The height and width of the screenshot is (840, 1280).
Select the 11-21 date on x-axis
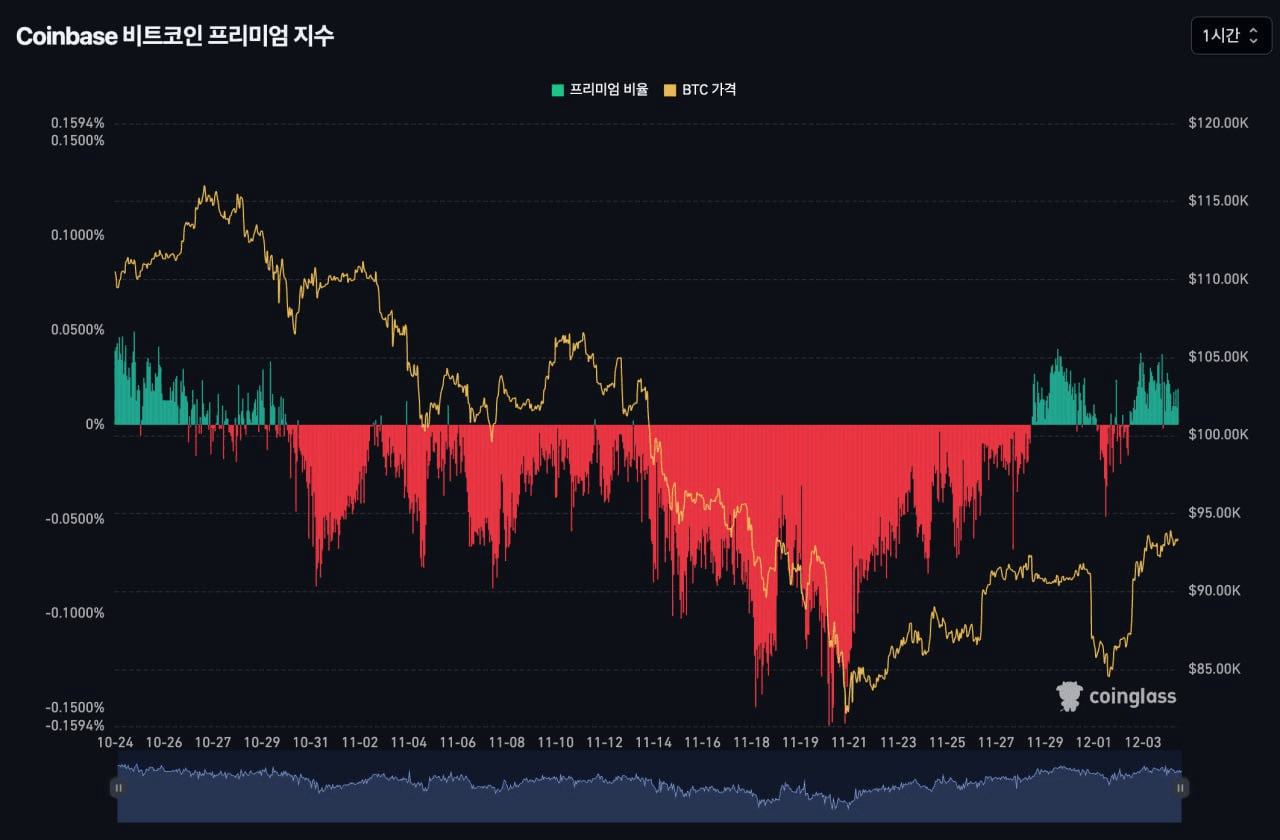click(x=850, y=743)
